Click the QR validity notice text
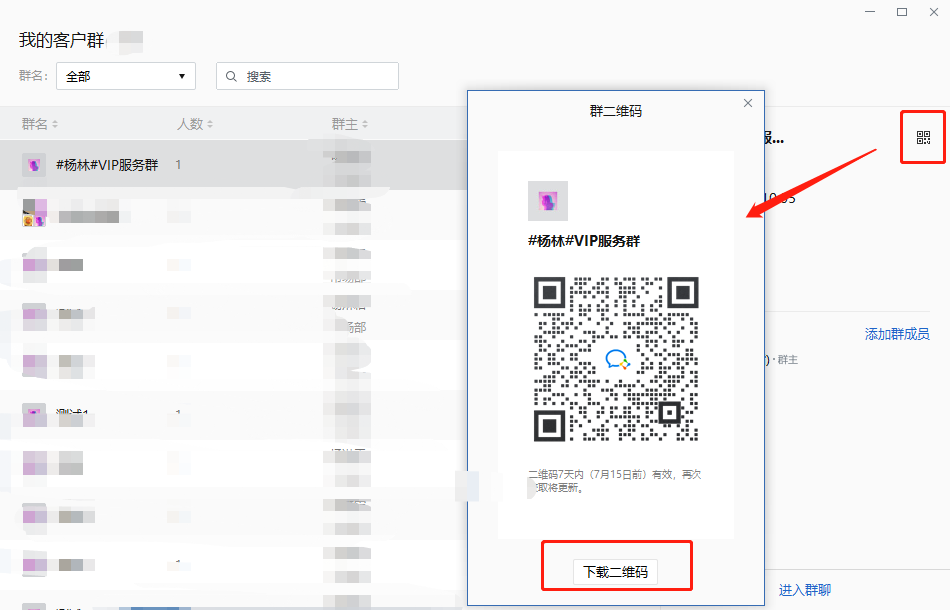Viewport: 950px width, 610px height. (x=615, y=480)
